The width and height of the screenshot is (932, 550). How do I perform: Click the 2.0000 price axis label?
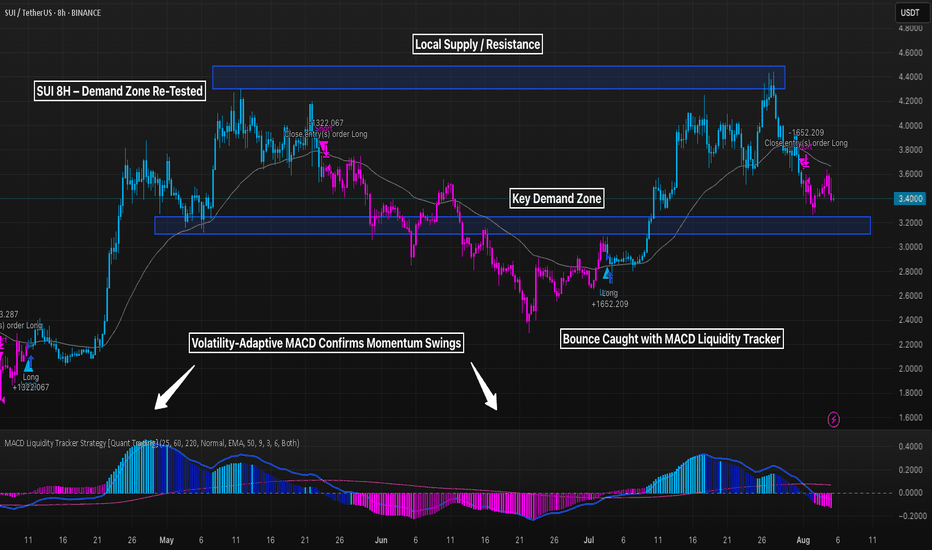910,369
